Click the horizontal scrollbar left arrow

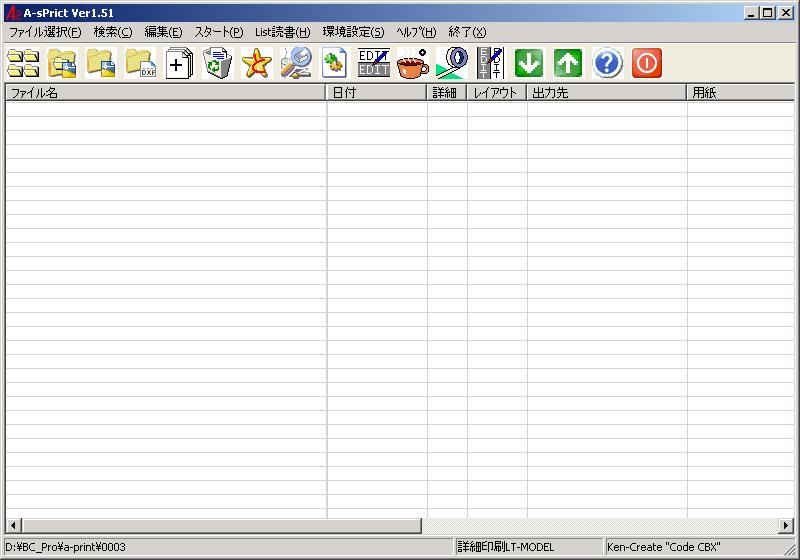click(13, 526)
